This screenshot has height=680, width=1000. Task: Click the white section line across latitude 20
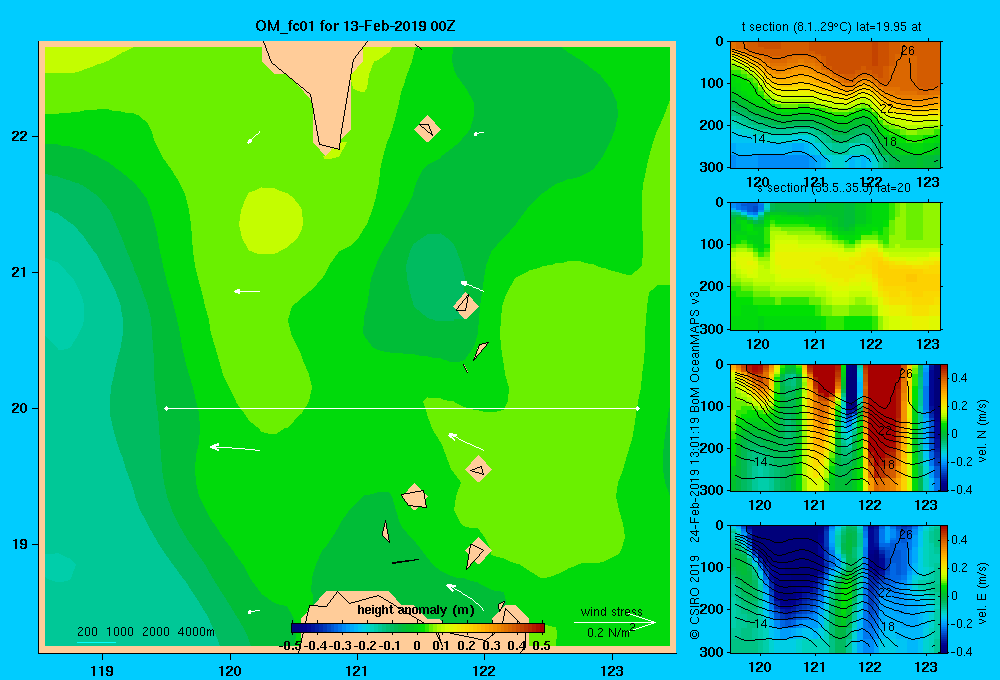pos(402,408)
